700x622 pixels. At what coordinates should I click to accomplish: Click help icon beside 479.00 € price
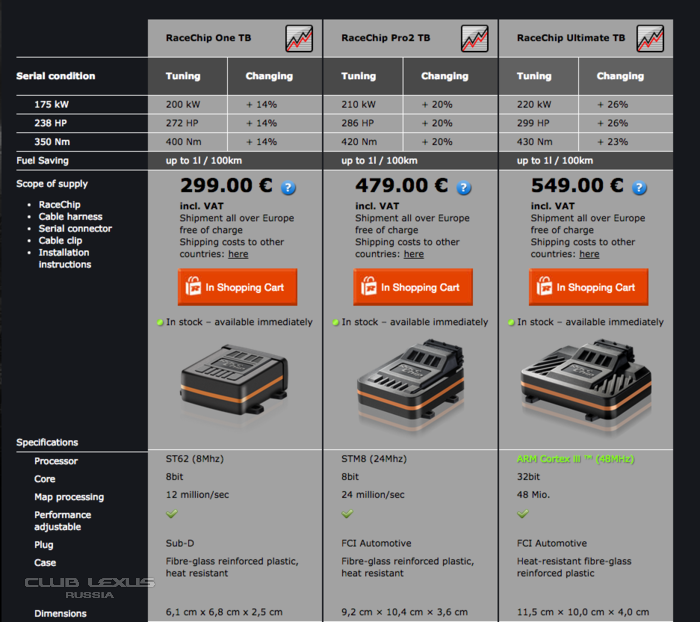pos(463,188)
